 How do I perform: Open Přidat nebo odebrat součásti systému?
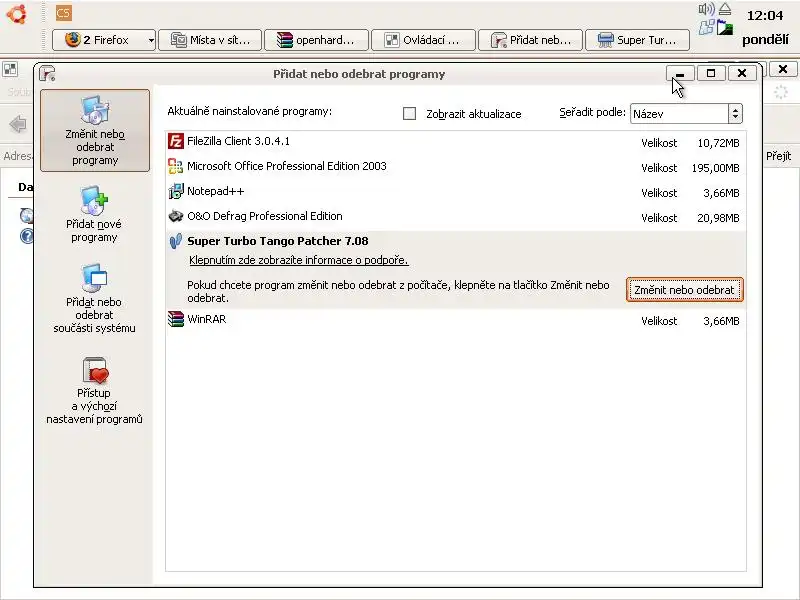click(94, 299)
